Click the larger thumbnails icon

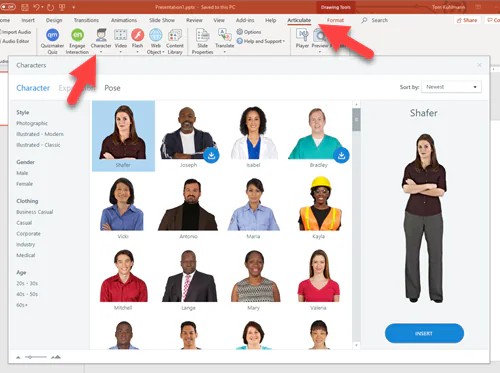point(56,357)
